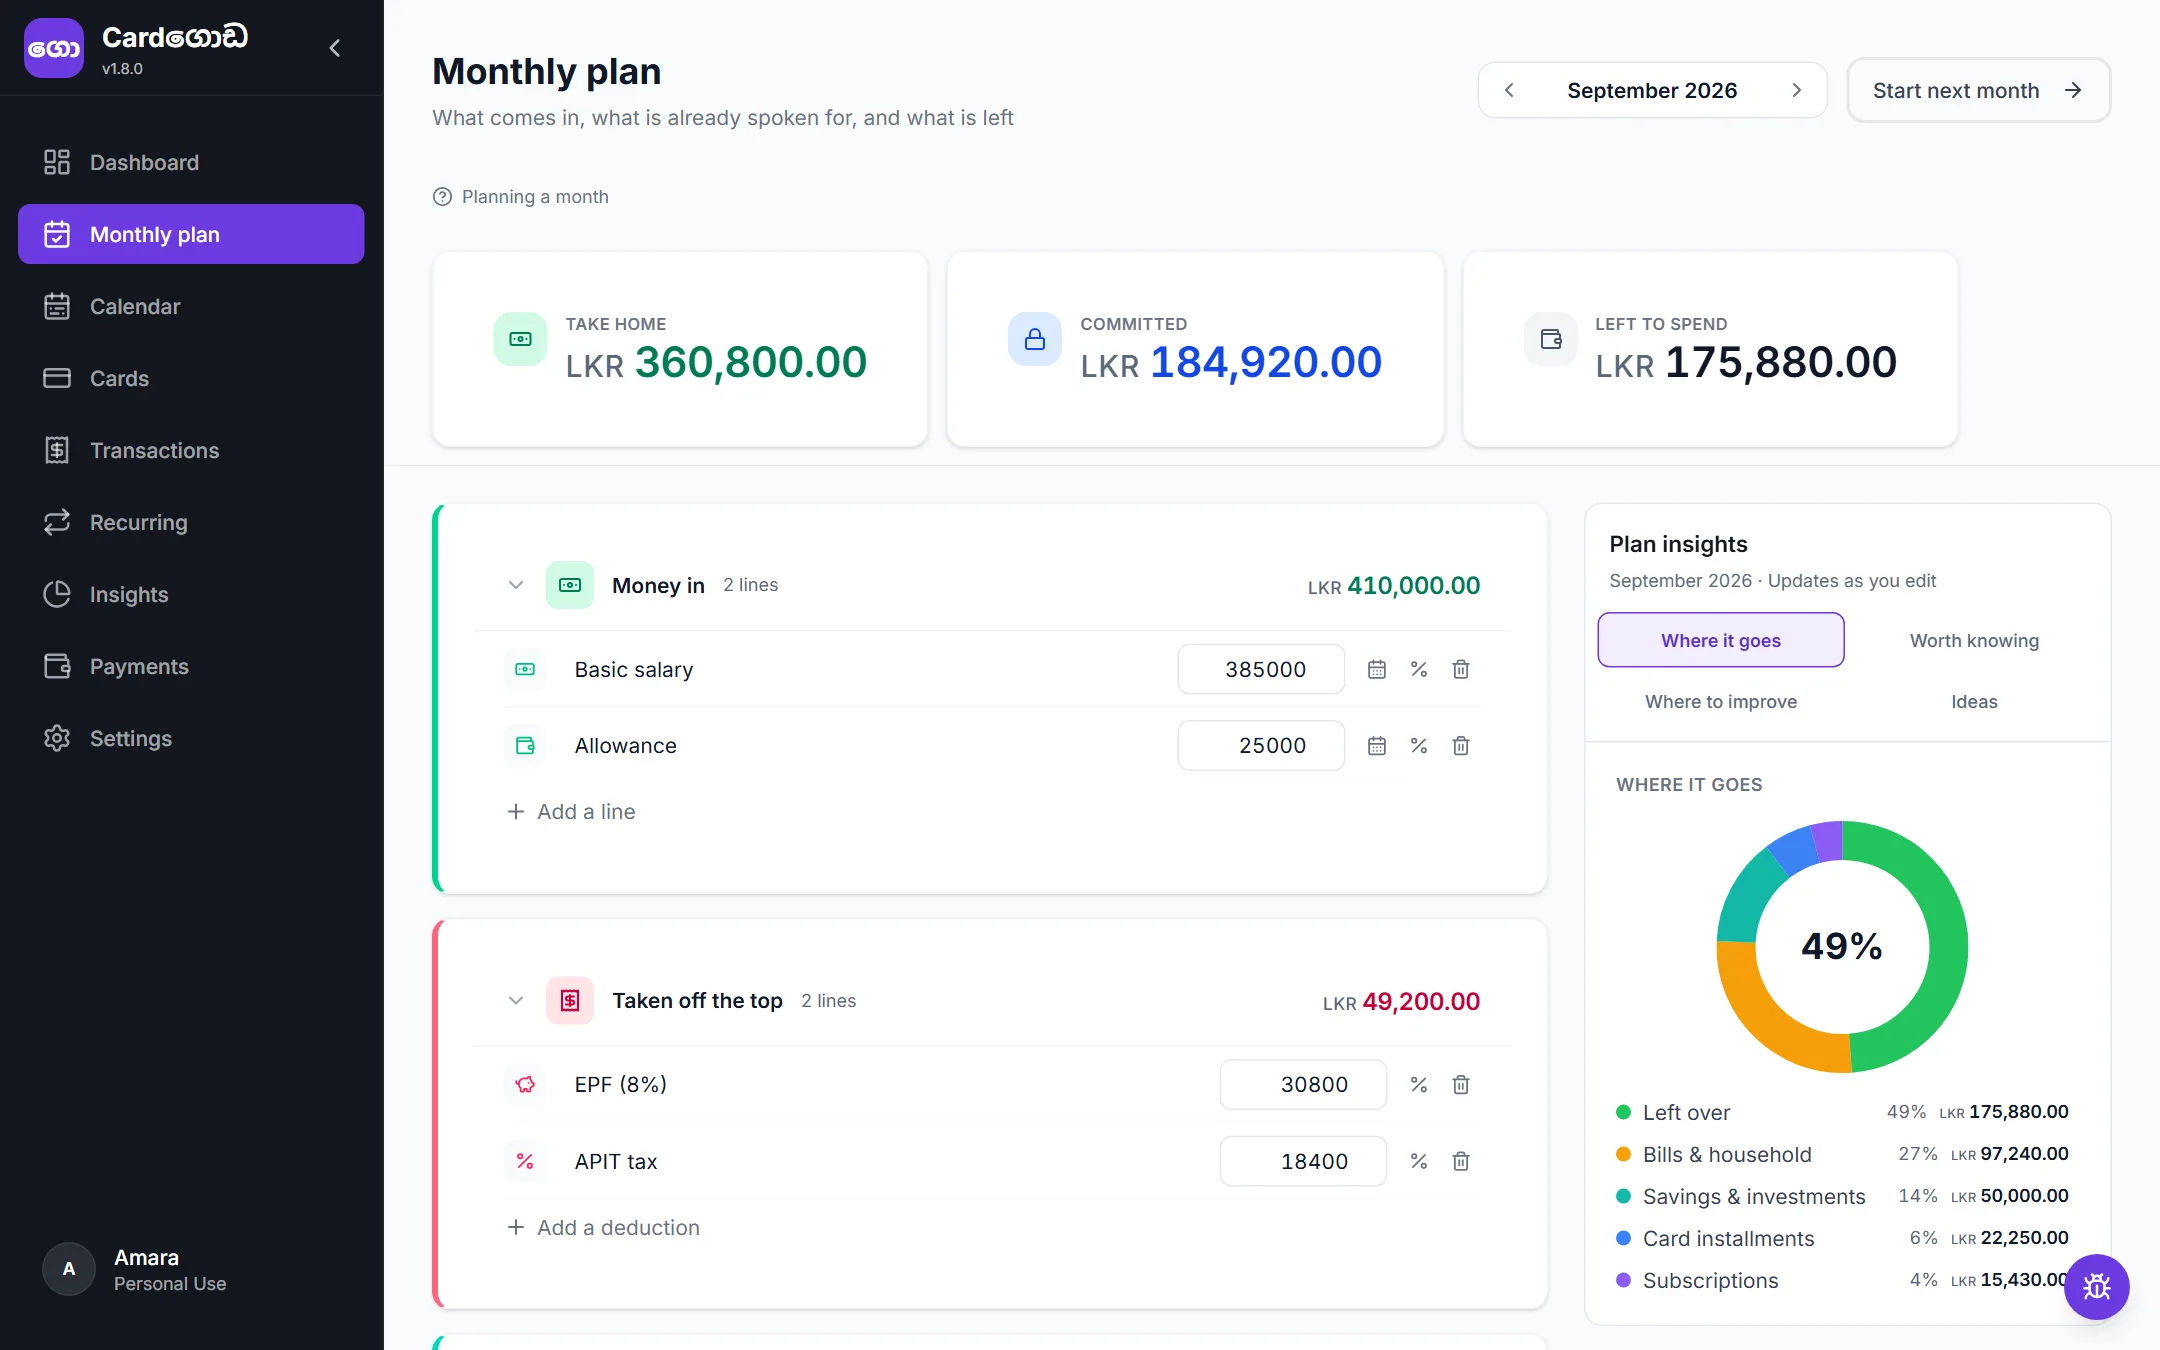Click the EPF (8%) amount field

point(1303,1085)
